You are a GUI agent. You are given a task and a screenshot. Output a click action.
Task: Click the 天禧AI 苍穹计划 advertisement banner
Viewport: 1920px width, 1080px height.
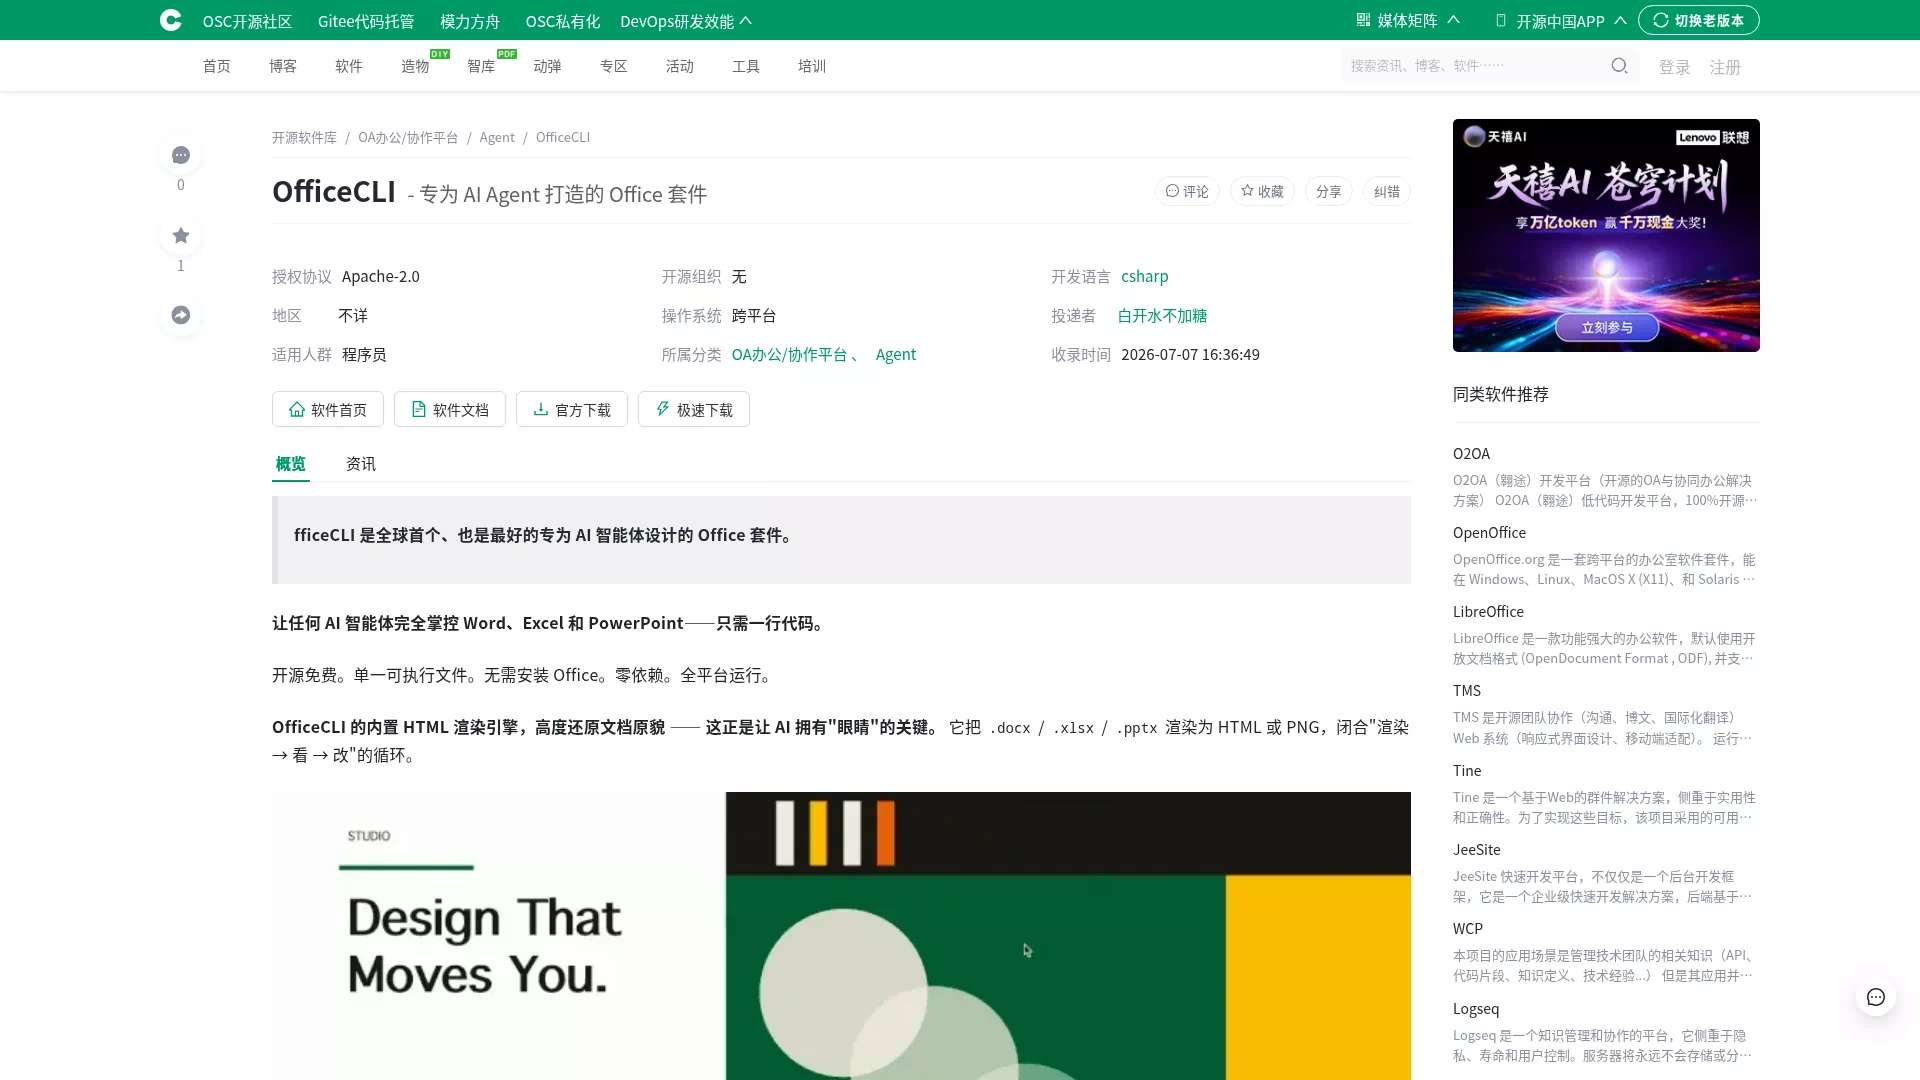coord(1606,235)
